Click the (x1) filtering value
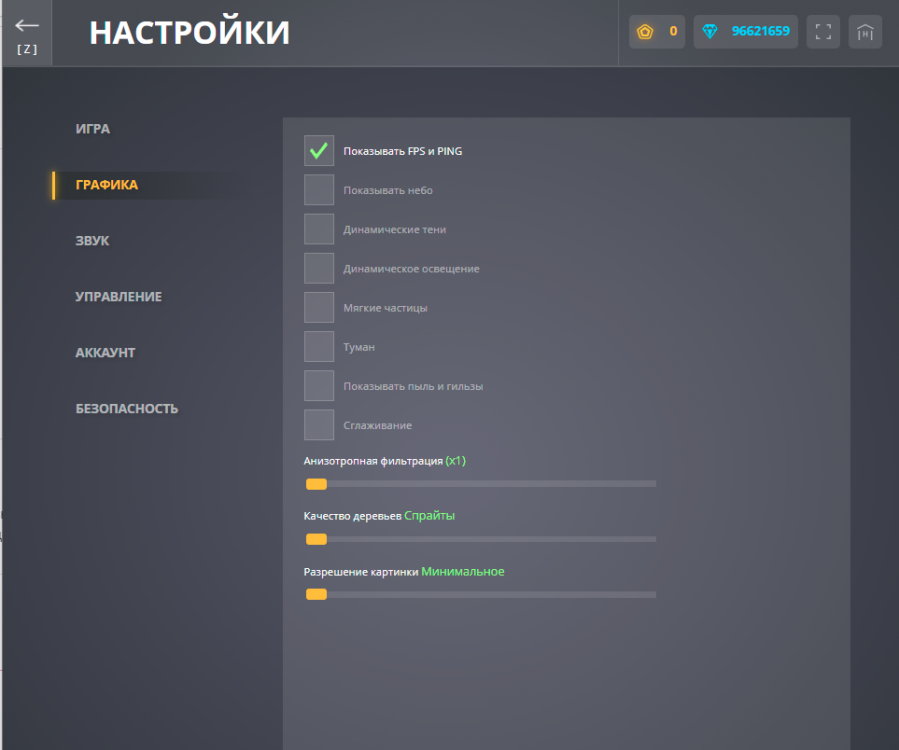 (456, 461)
